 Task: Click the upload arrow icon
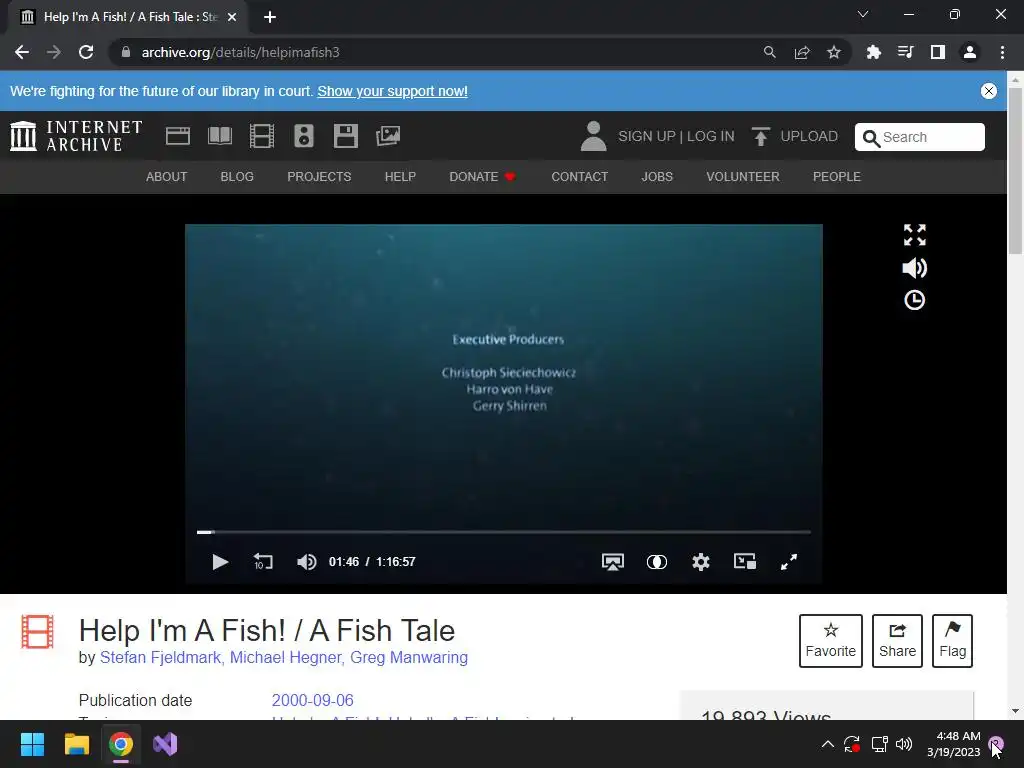(760, 136)
